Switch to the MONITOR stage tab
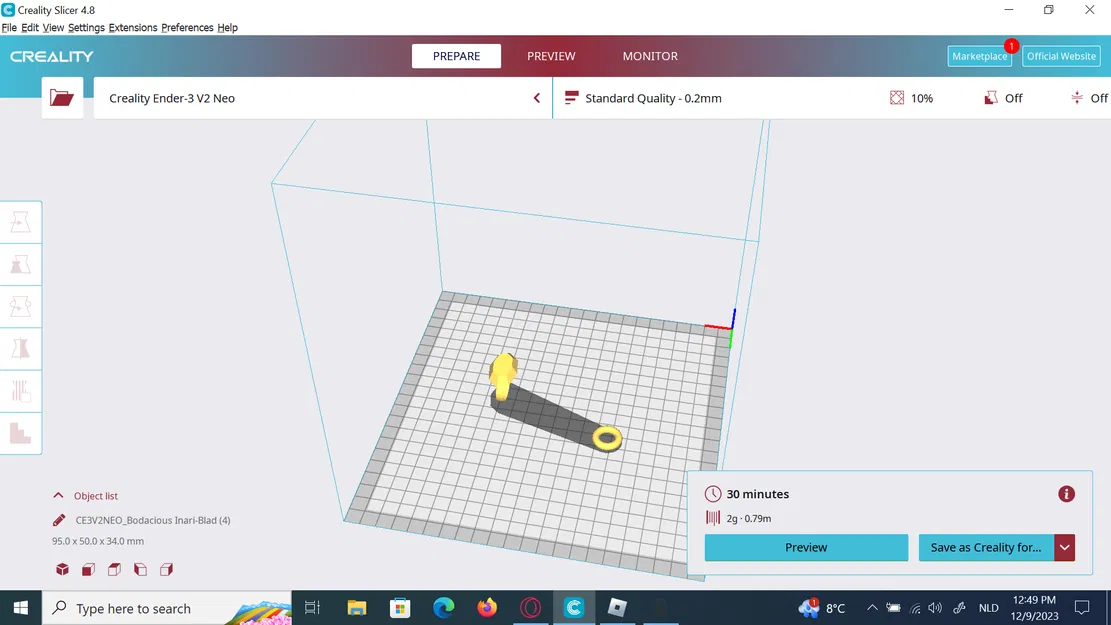 click(x=650, y=56)
